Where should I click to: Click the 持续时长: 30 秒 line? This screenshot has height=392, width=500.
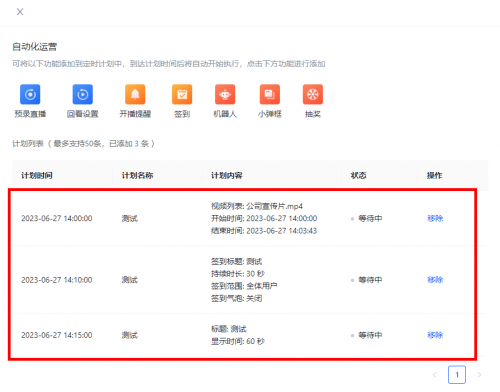238,274
